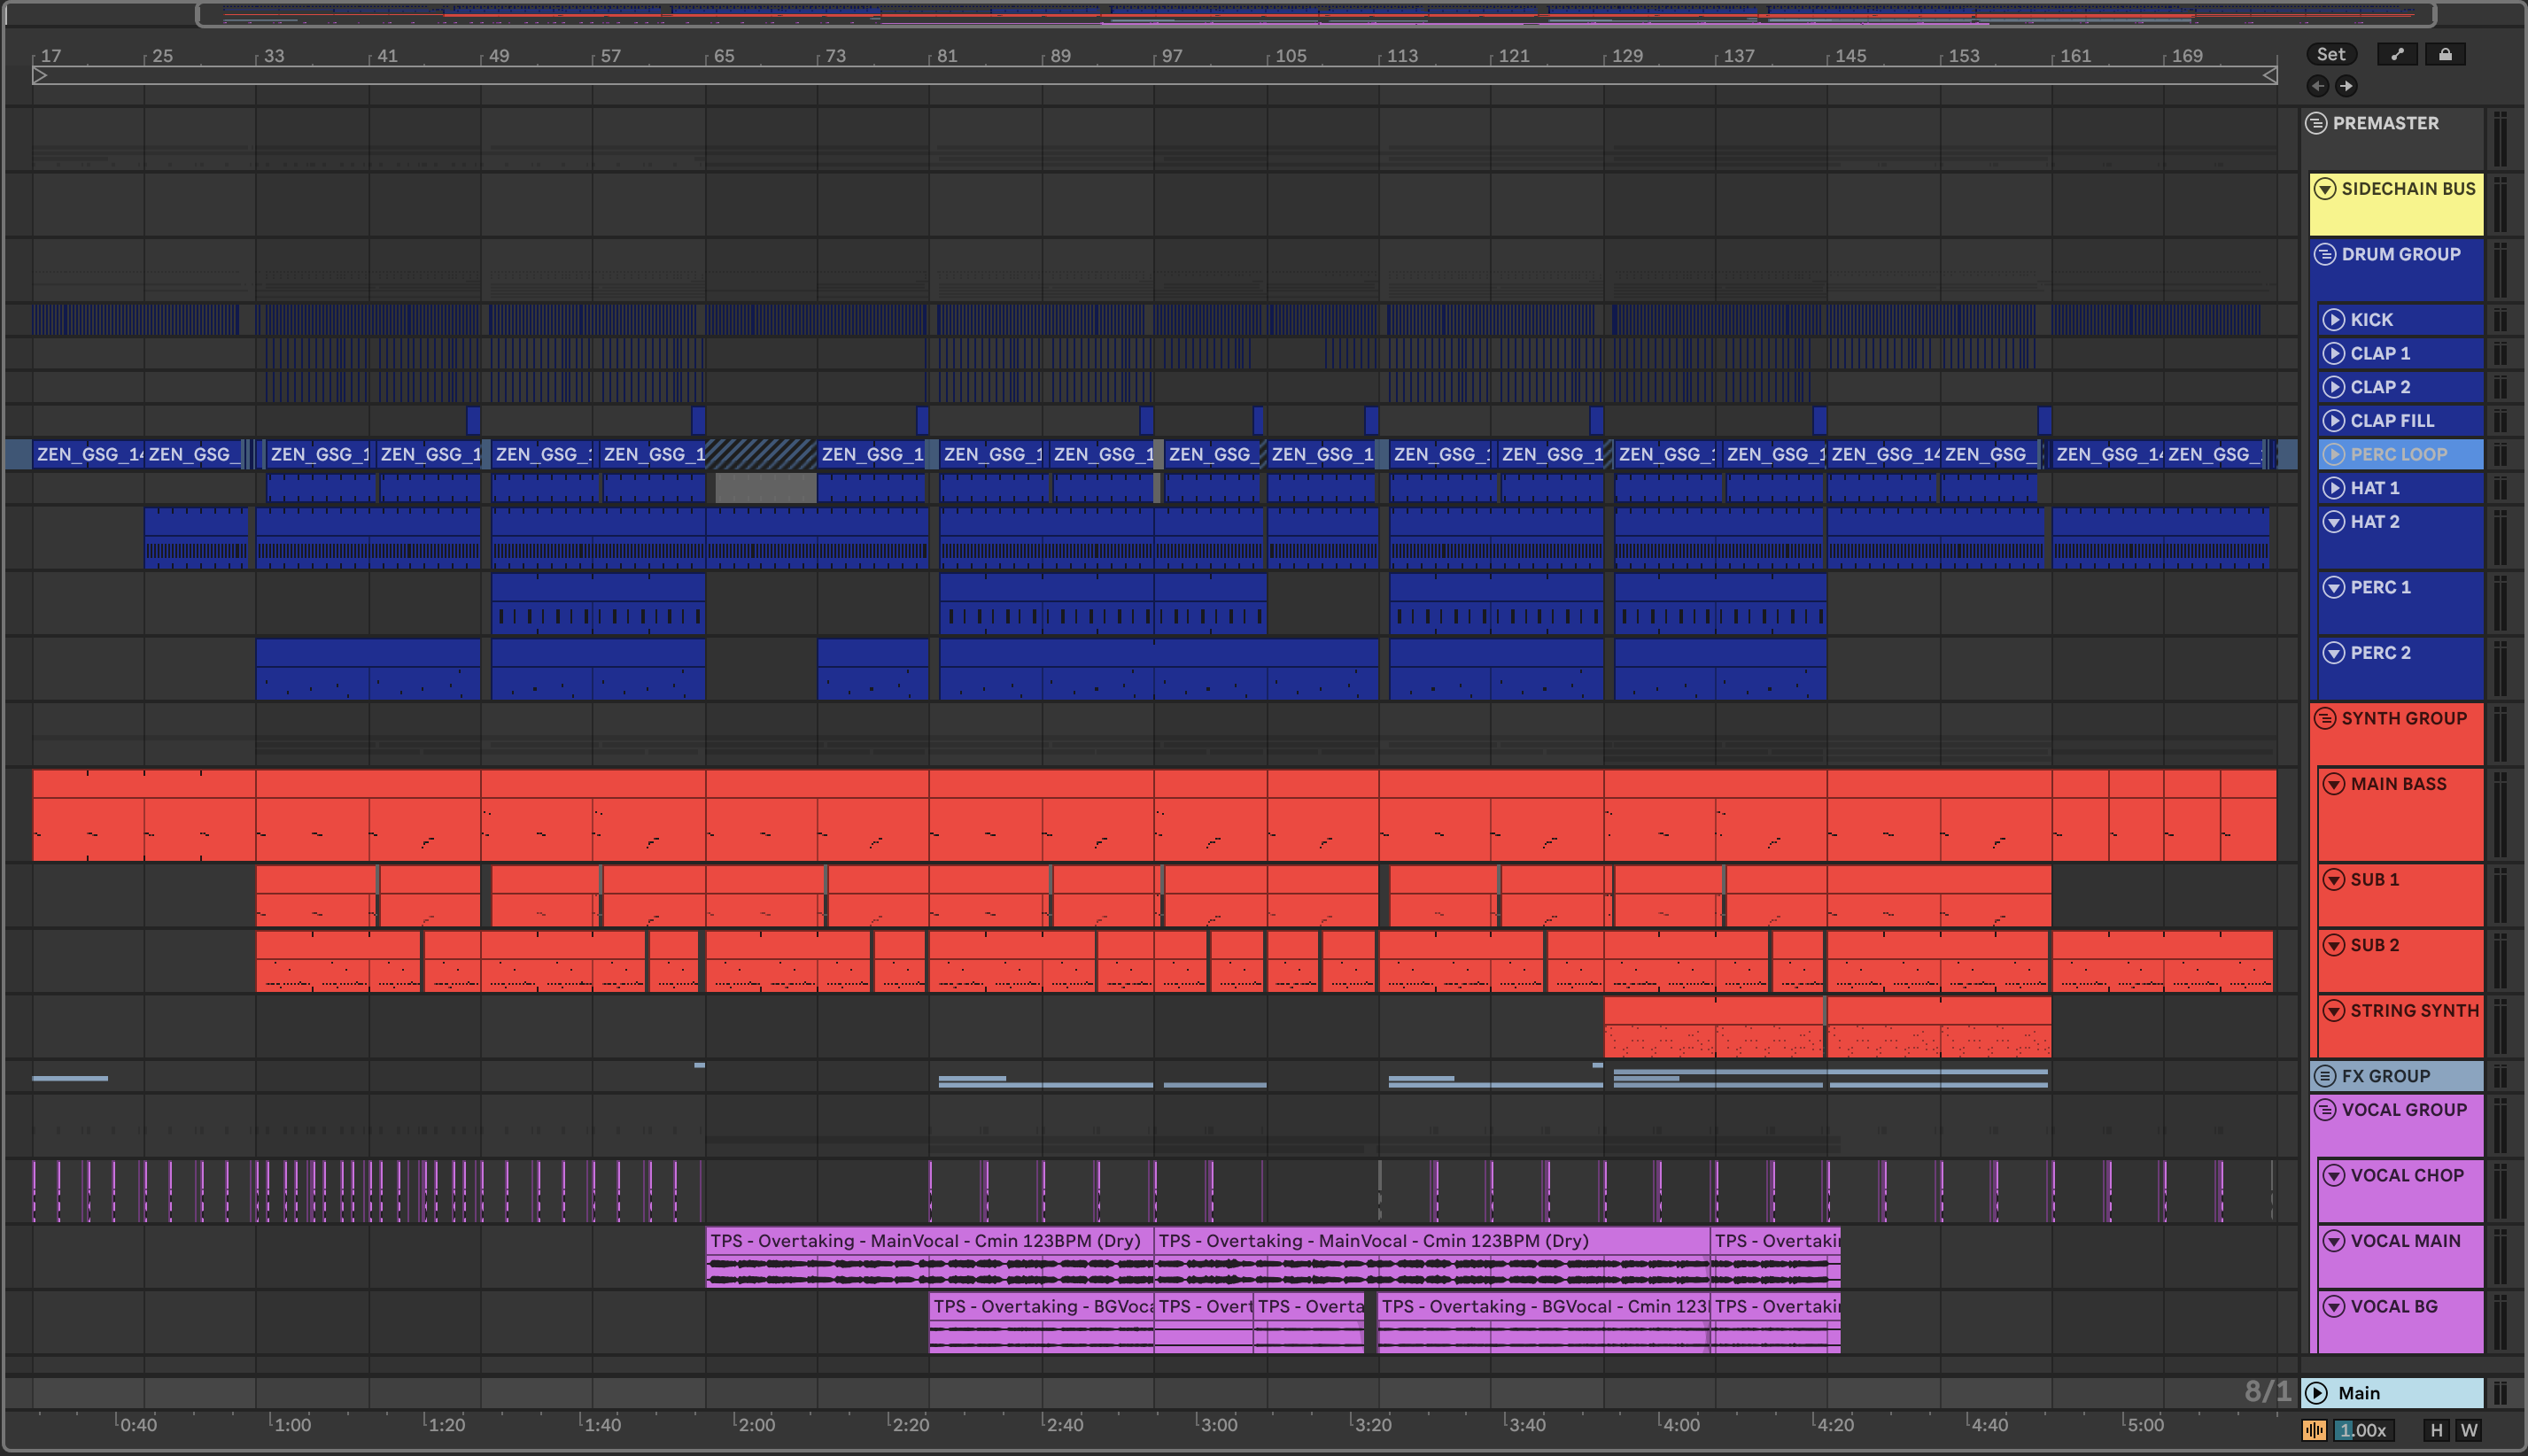Select the STRING SYNTH track header
The height and width of the screenshot is (1456, 2528).
2413,1011
